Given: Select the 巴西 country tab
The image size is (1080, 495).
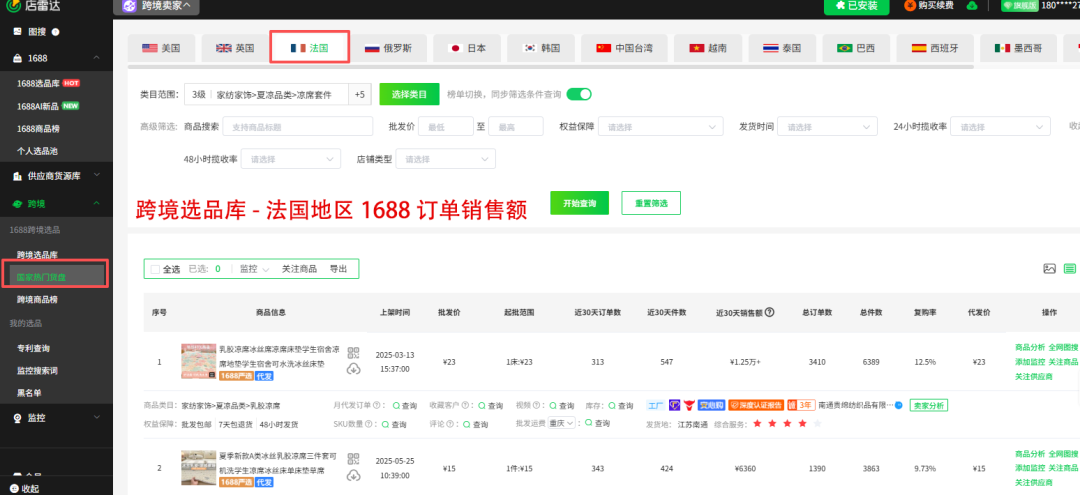Looking at the screenshot, I should (x=855, y=48).
